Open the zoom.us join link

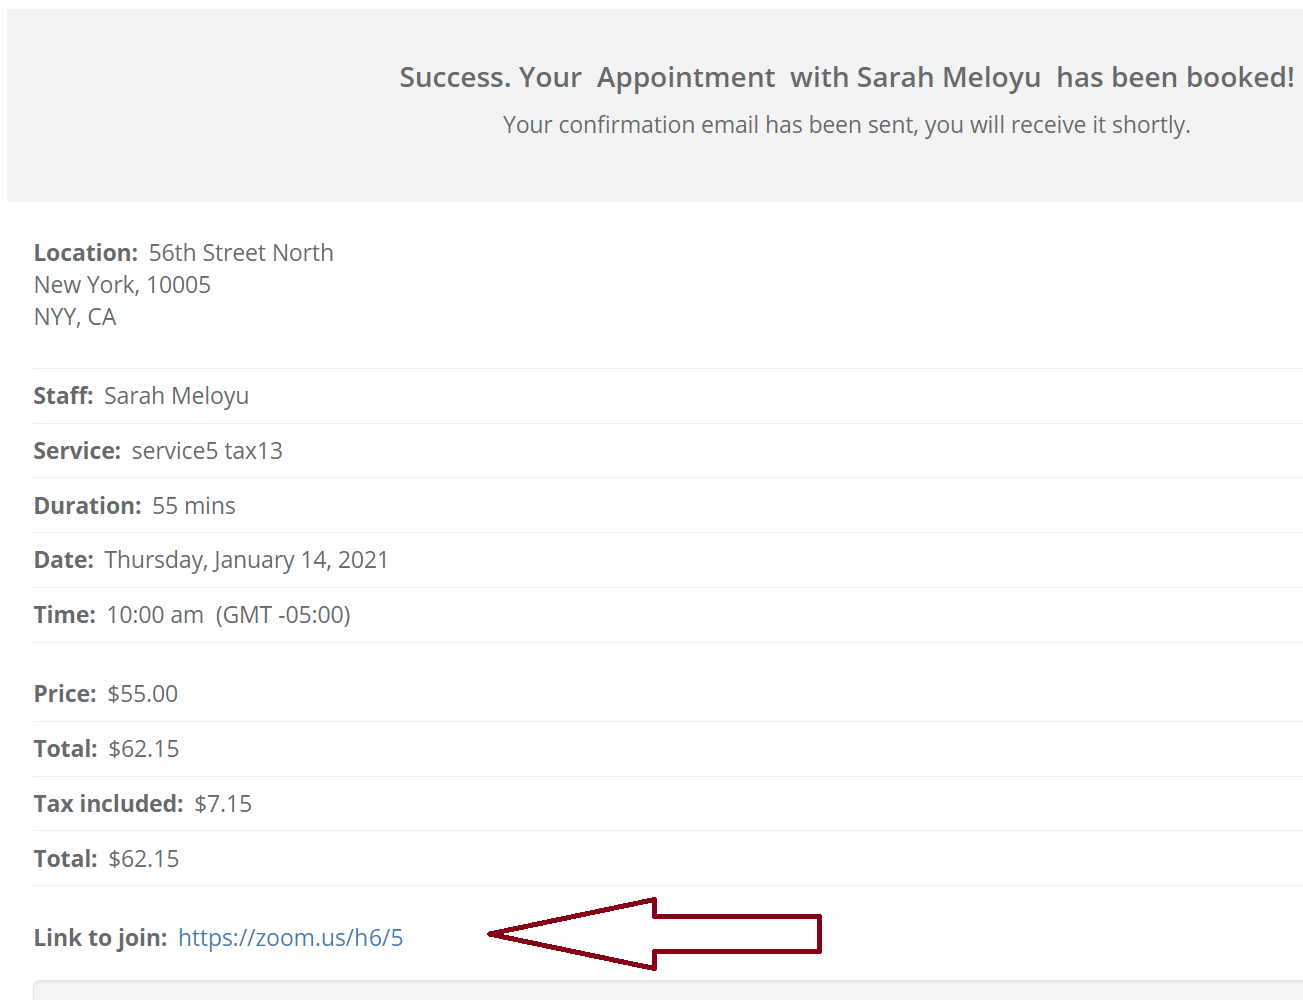[290, 938]
